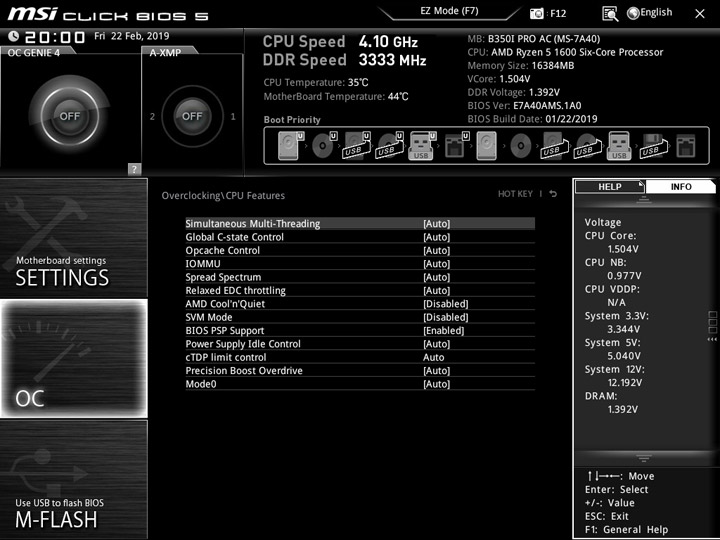The height and width of the screenshot is (540, 720).
Task: Switch to the HELP tab
Action: click(609, 186)
